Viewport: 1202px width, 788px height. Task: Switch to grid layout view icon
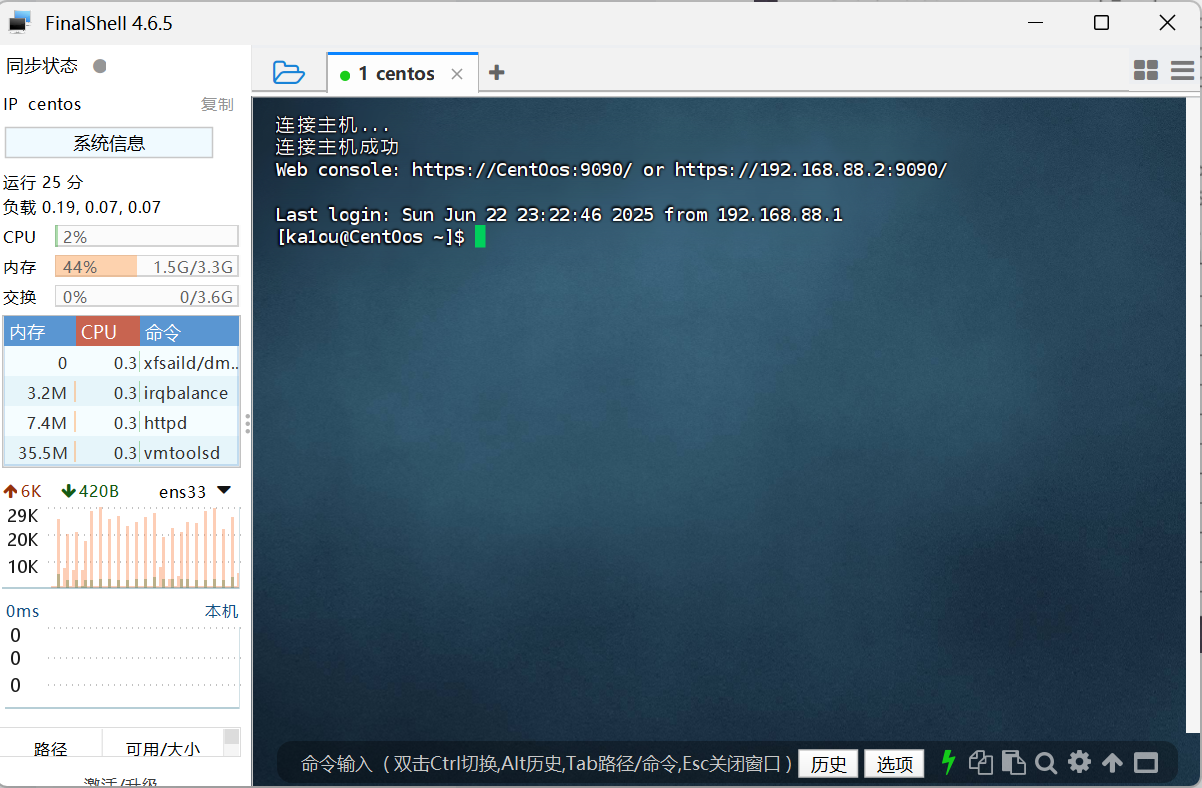(x=1146, y=70)
